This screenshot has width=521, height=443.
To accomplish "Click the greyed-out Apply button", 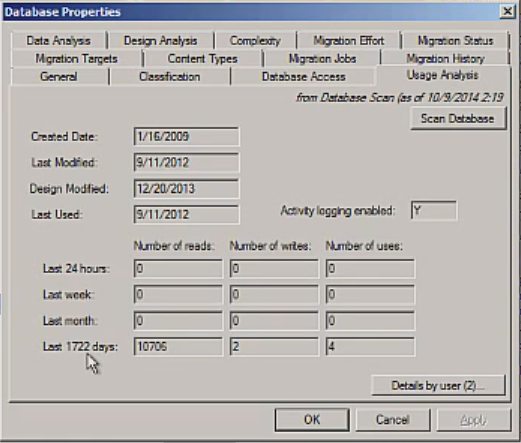I will click(x=474, y=420).
